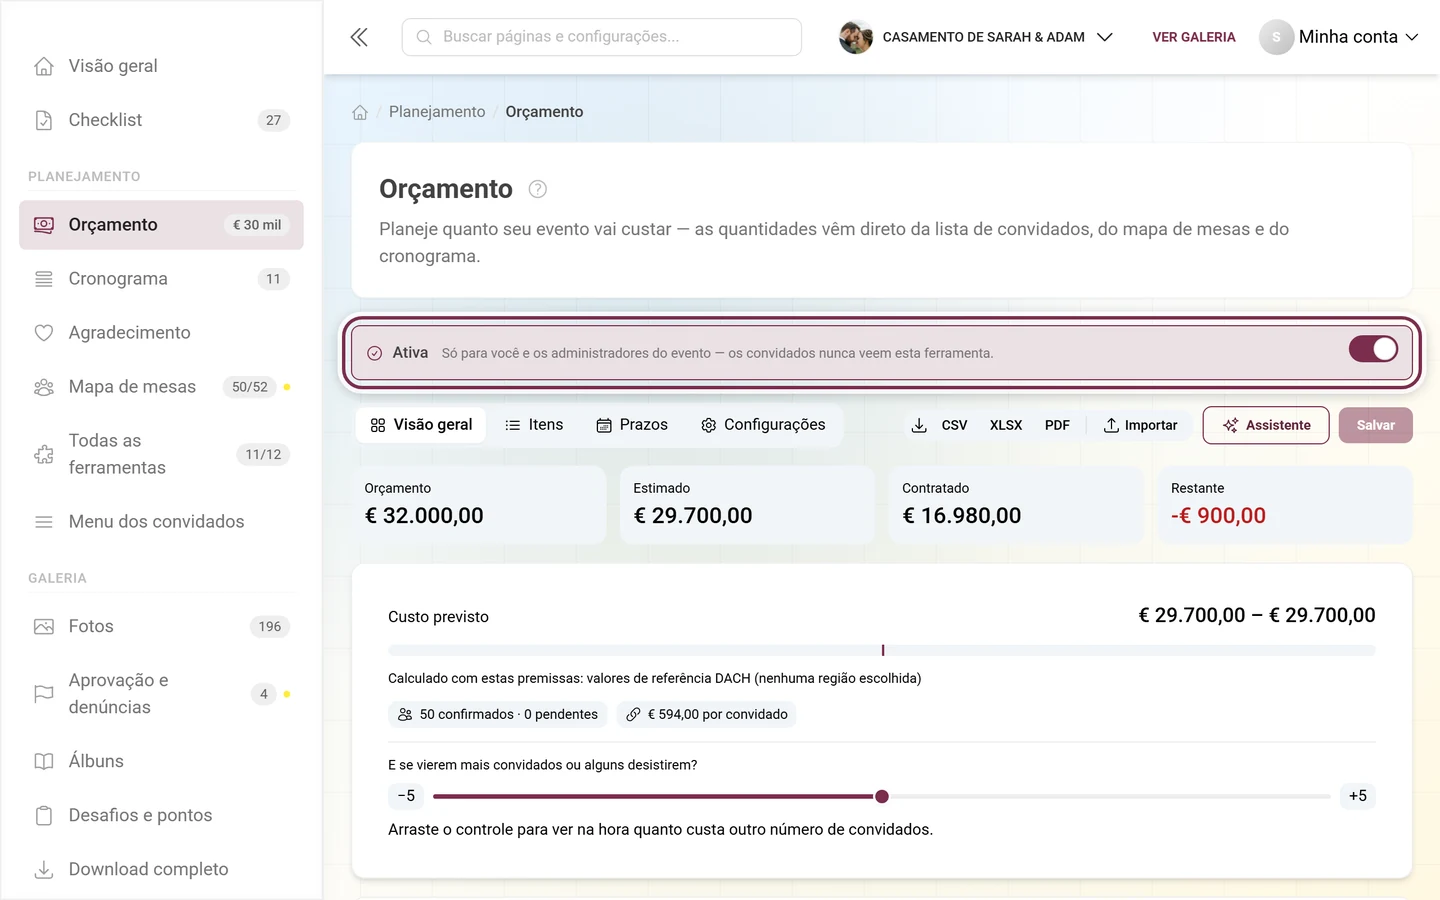Click the Importar button
Screen dimensions: 1440x900
pyautogui.click(x=1140, y=425)
